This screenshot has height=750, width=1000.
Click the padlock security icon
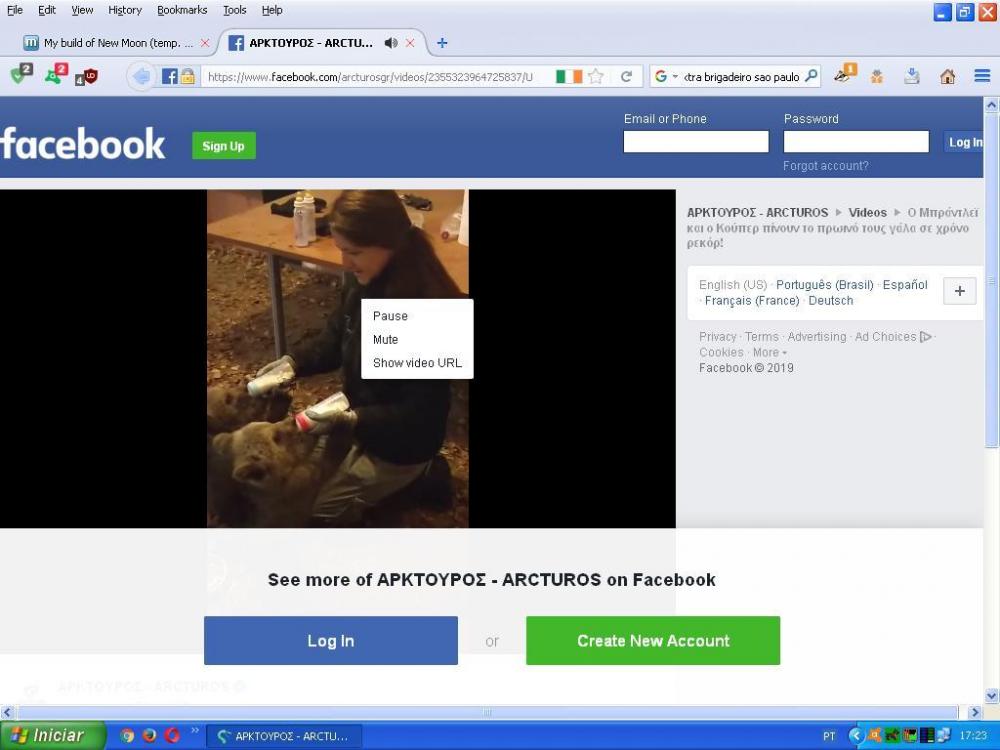pyautogui.click(x=188, y=77)
